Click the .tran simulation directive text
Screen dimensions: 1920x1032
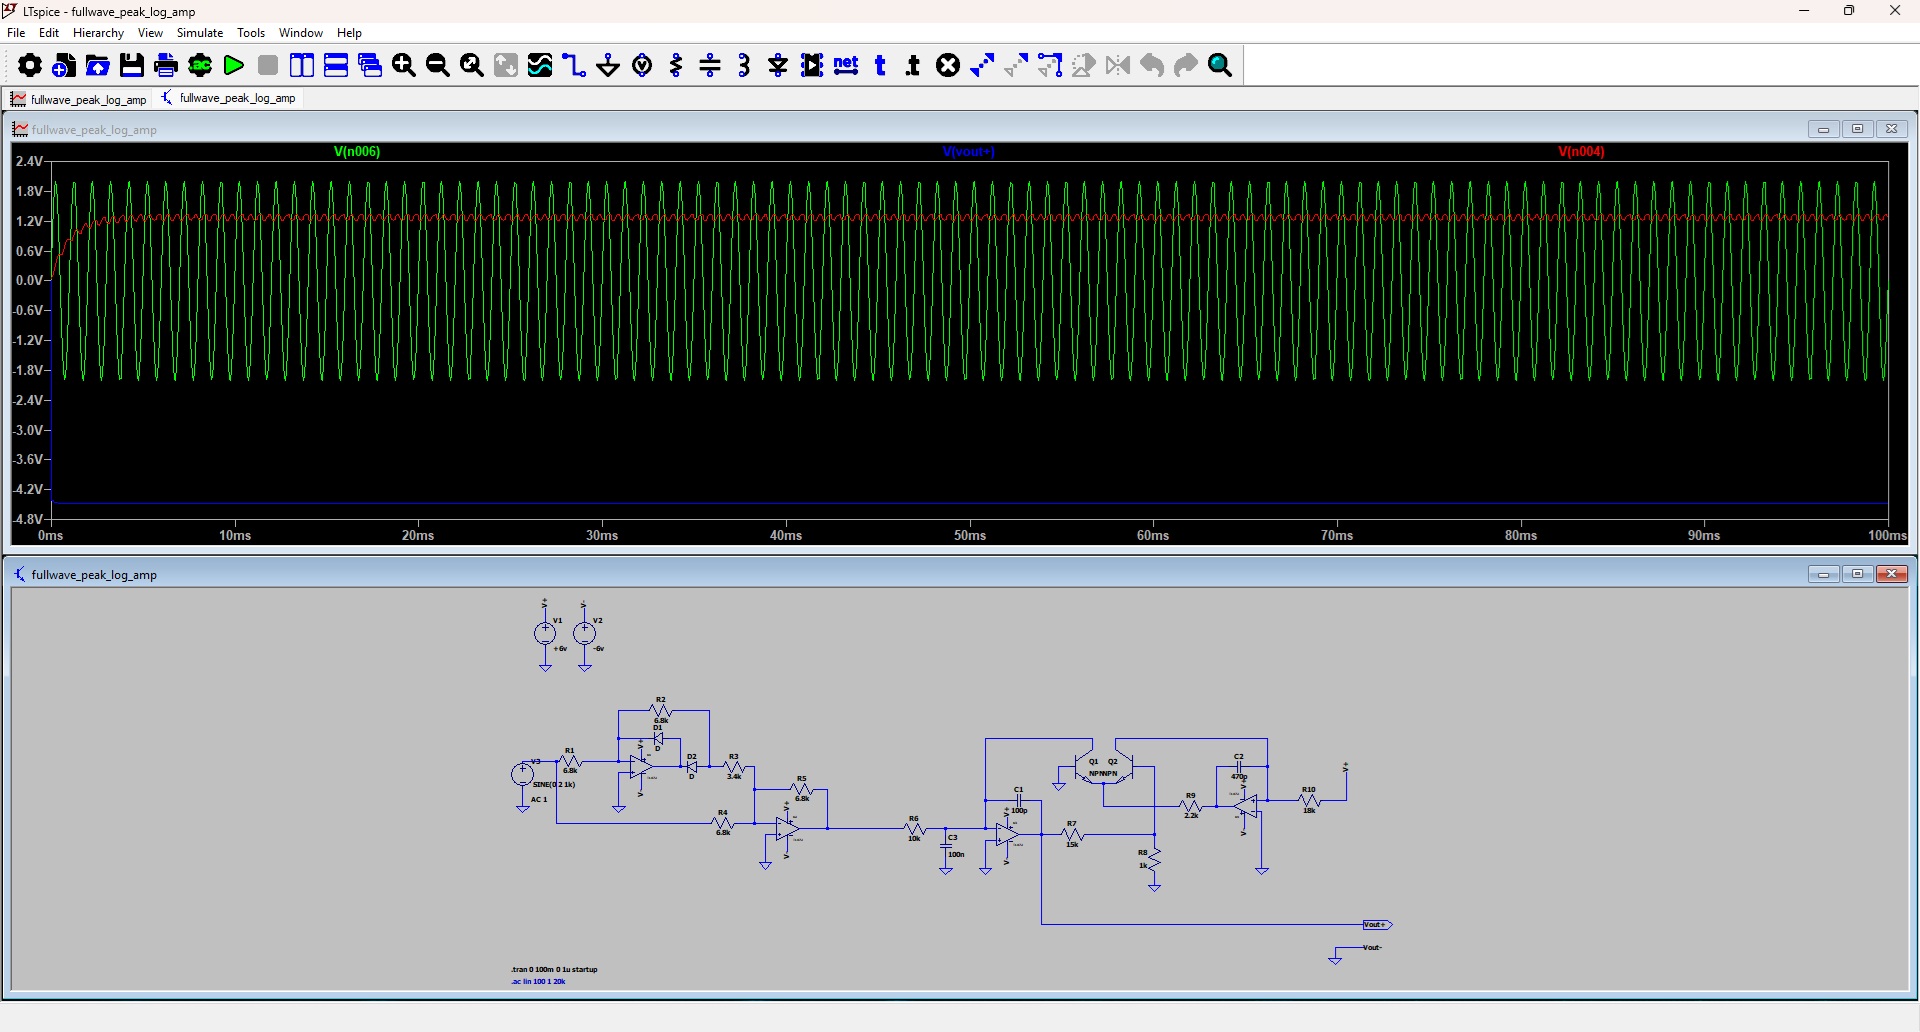[x=554, y=969]
